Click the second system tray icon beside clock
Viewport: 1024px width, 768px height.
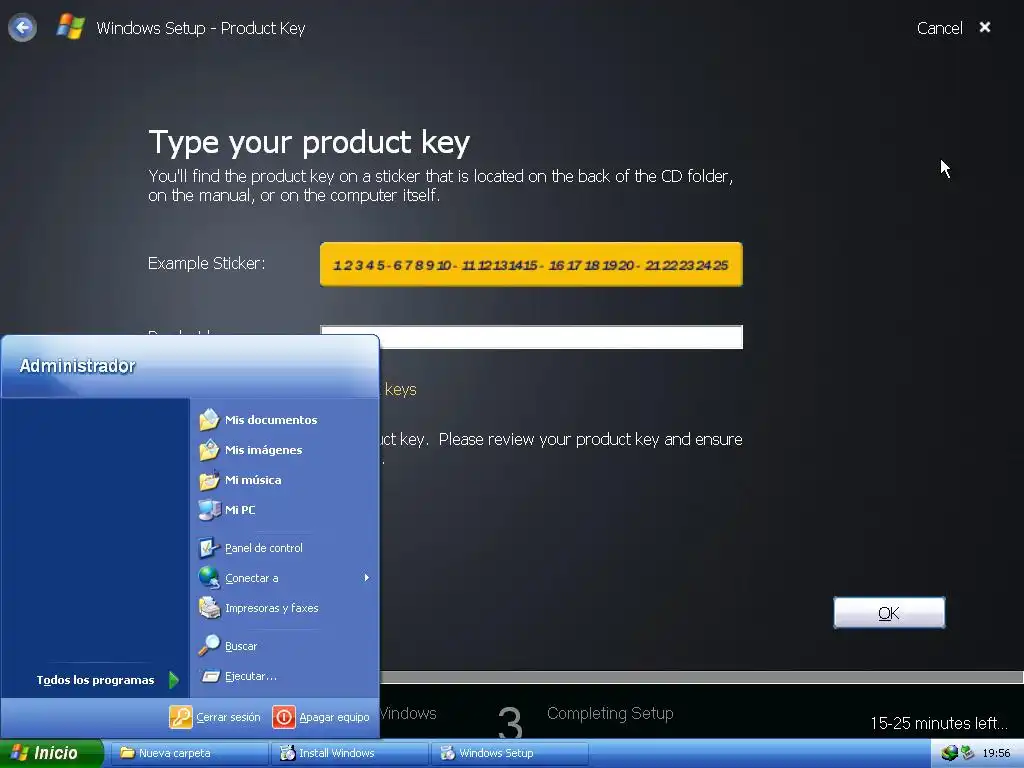pos(968,753)
